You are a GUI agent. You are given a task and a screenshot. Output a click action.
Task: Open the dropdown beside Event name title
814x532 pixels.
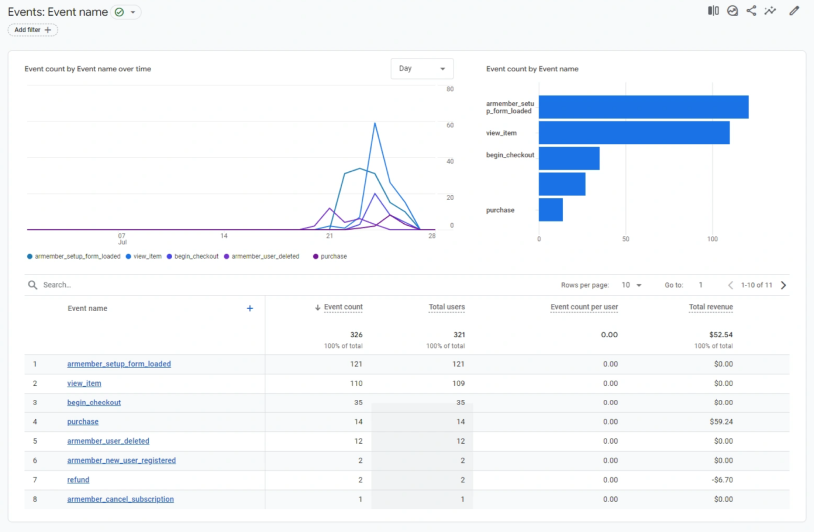pos(133,12)
